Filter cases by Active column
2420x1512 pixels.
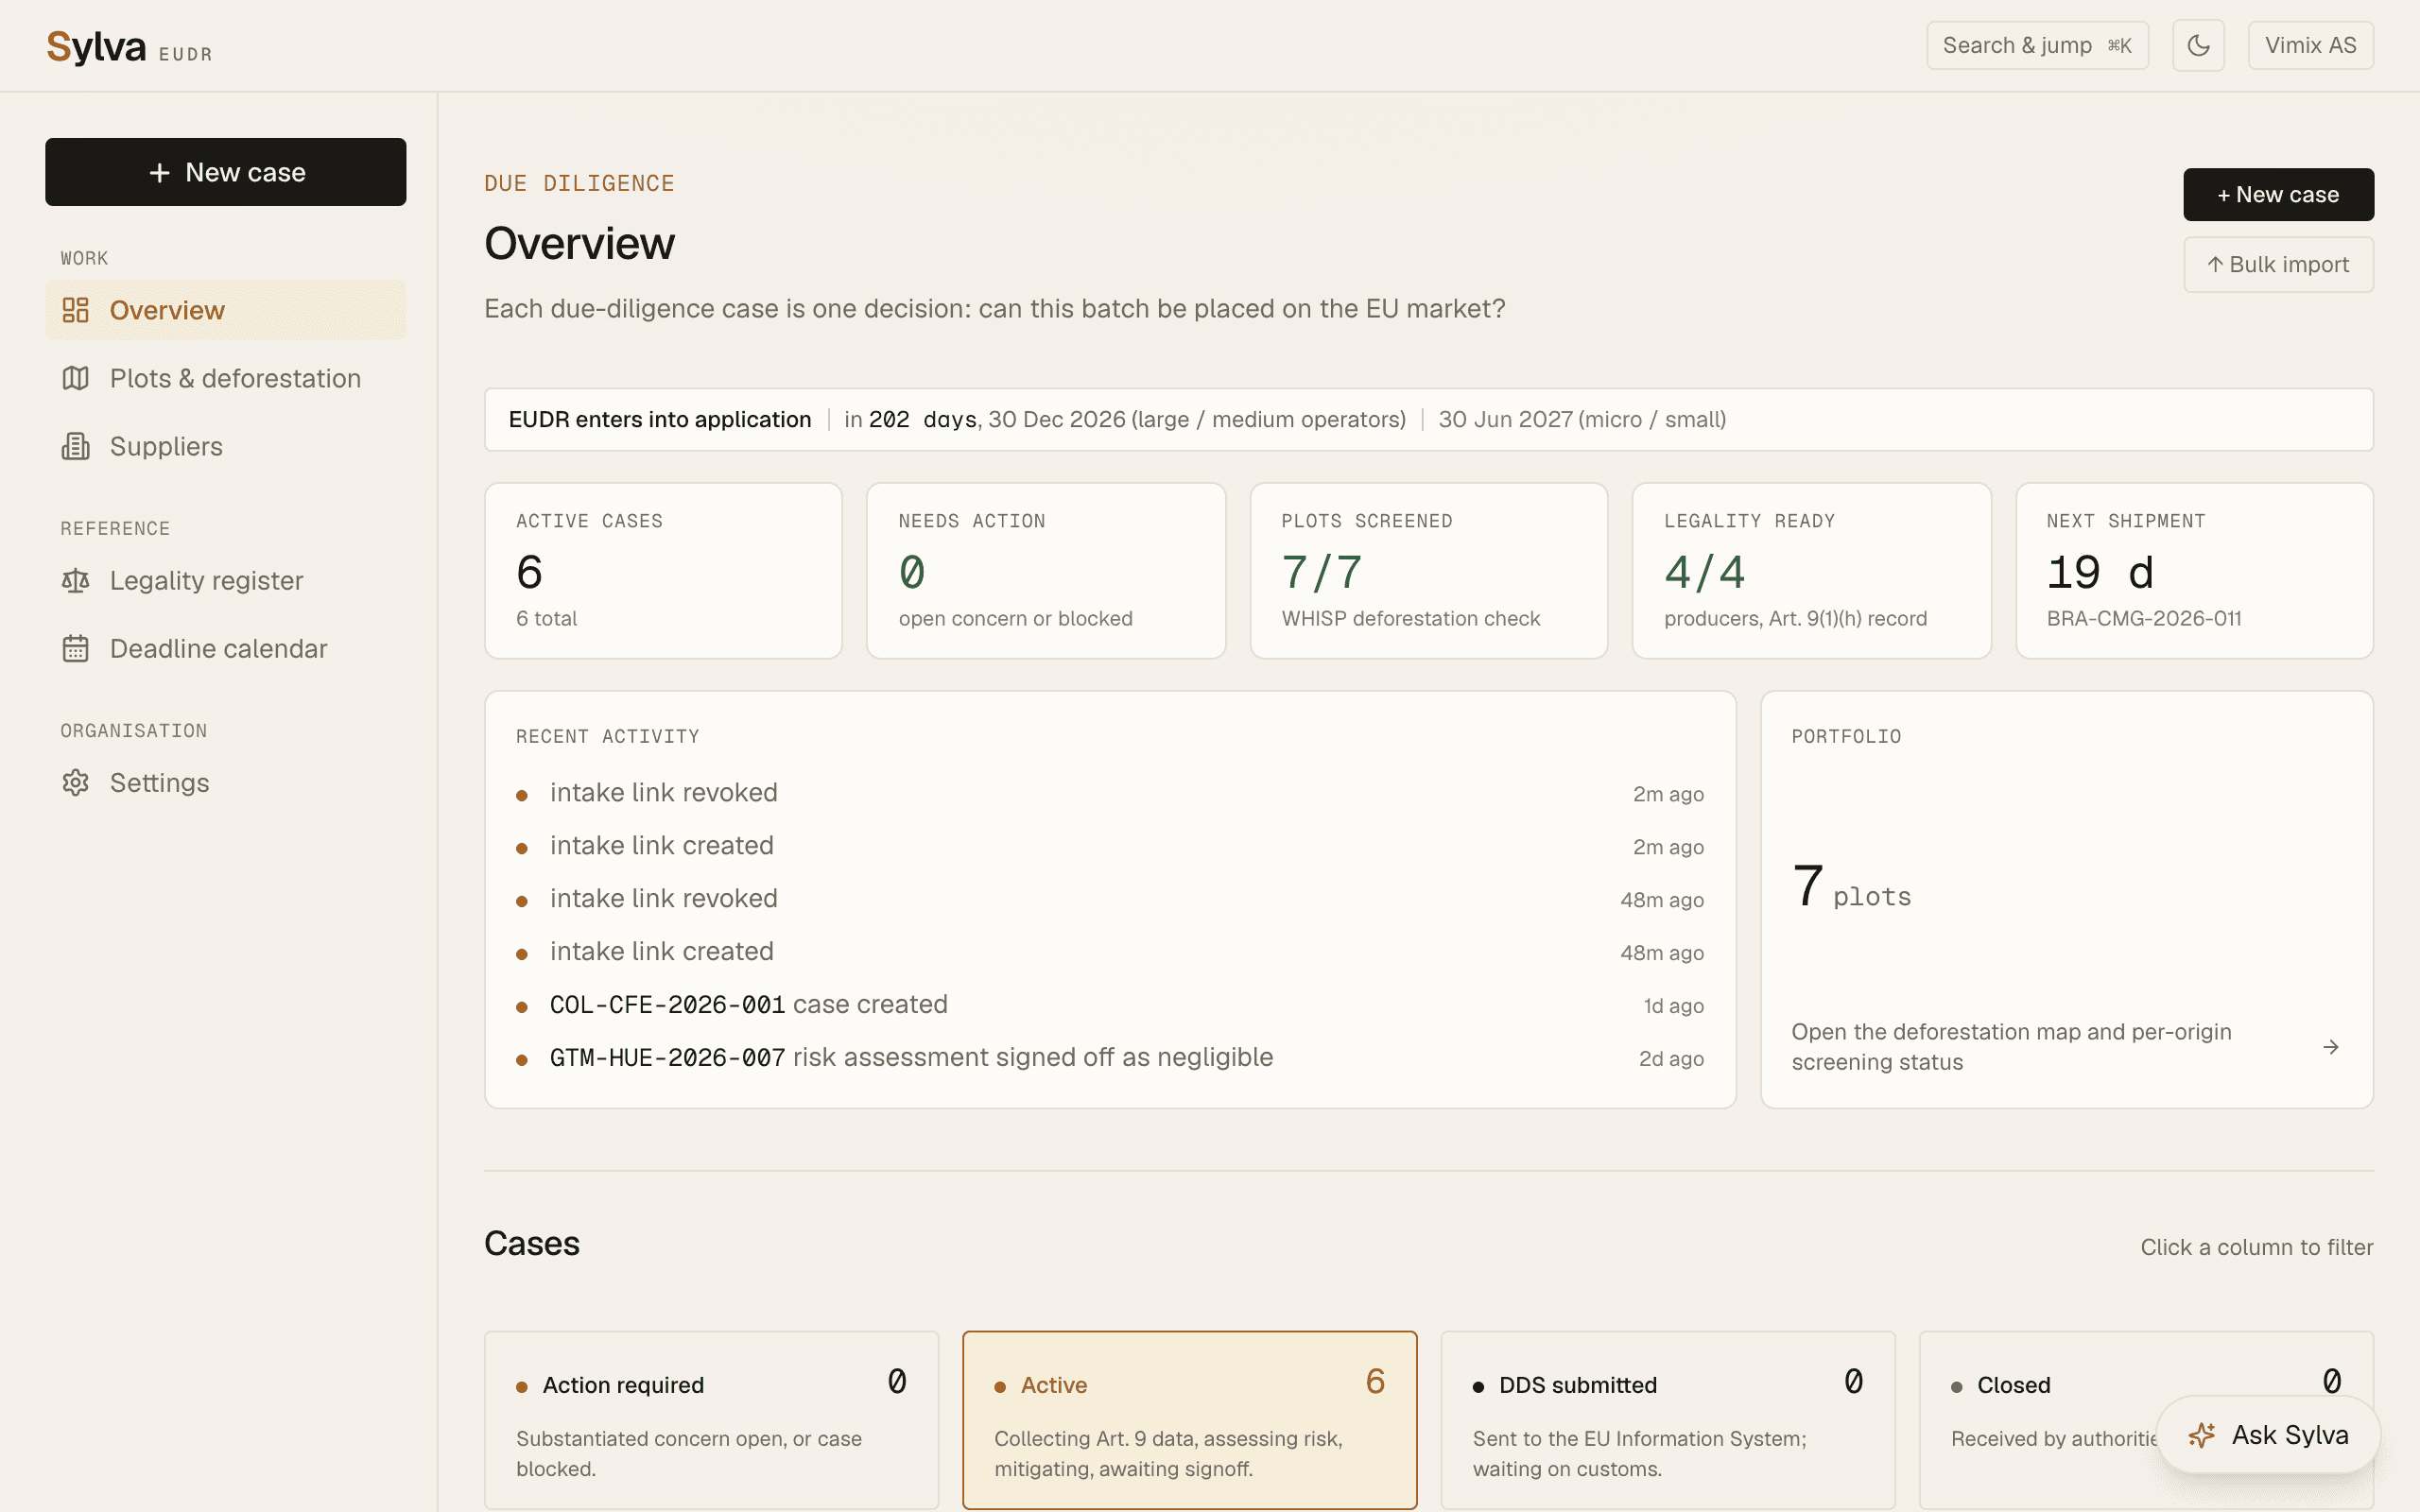1189,1419
